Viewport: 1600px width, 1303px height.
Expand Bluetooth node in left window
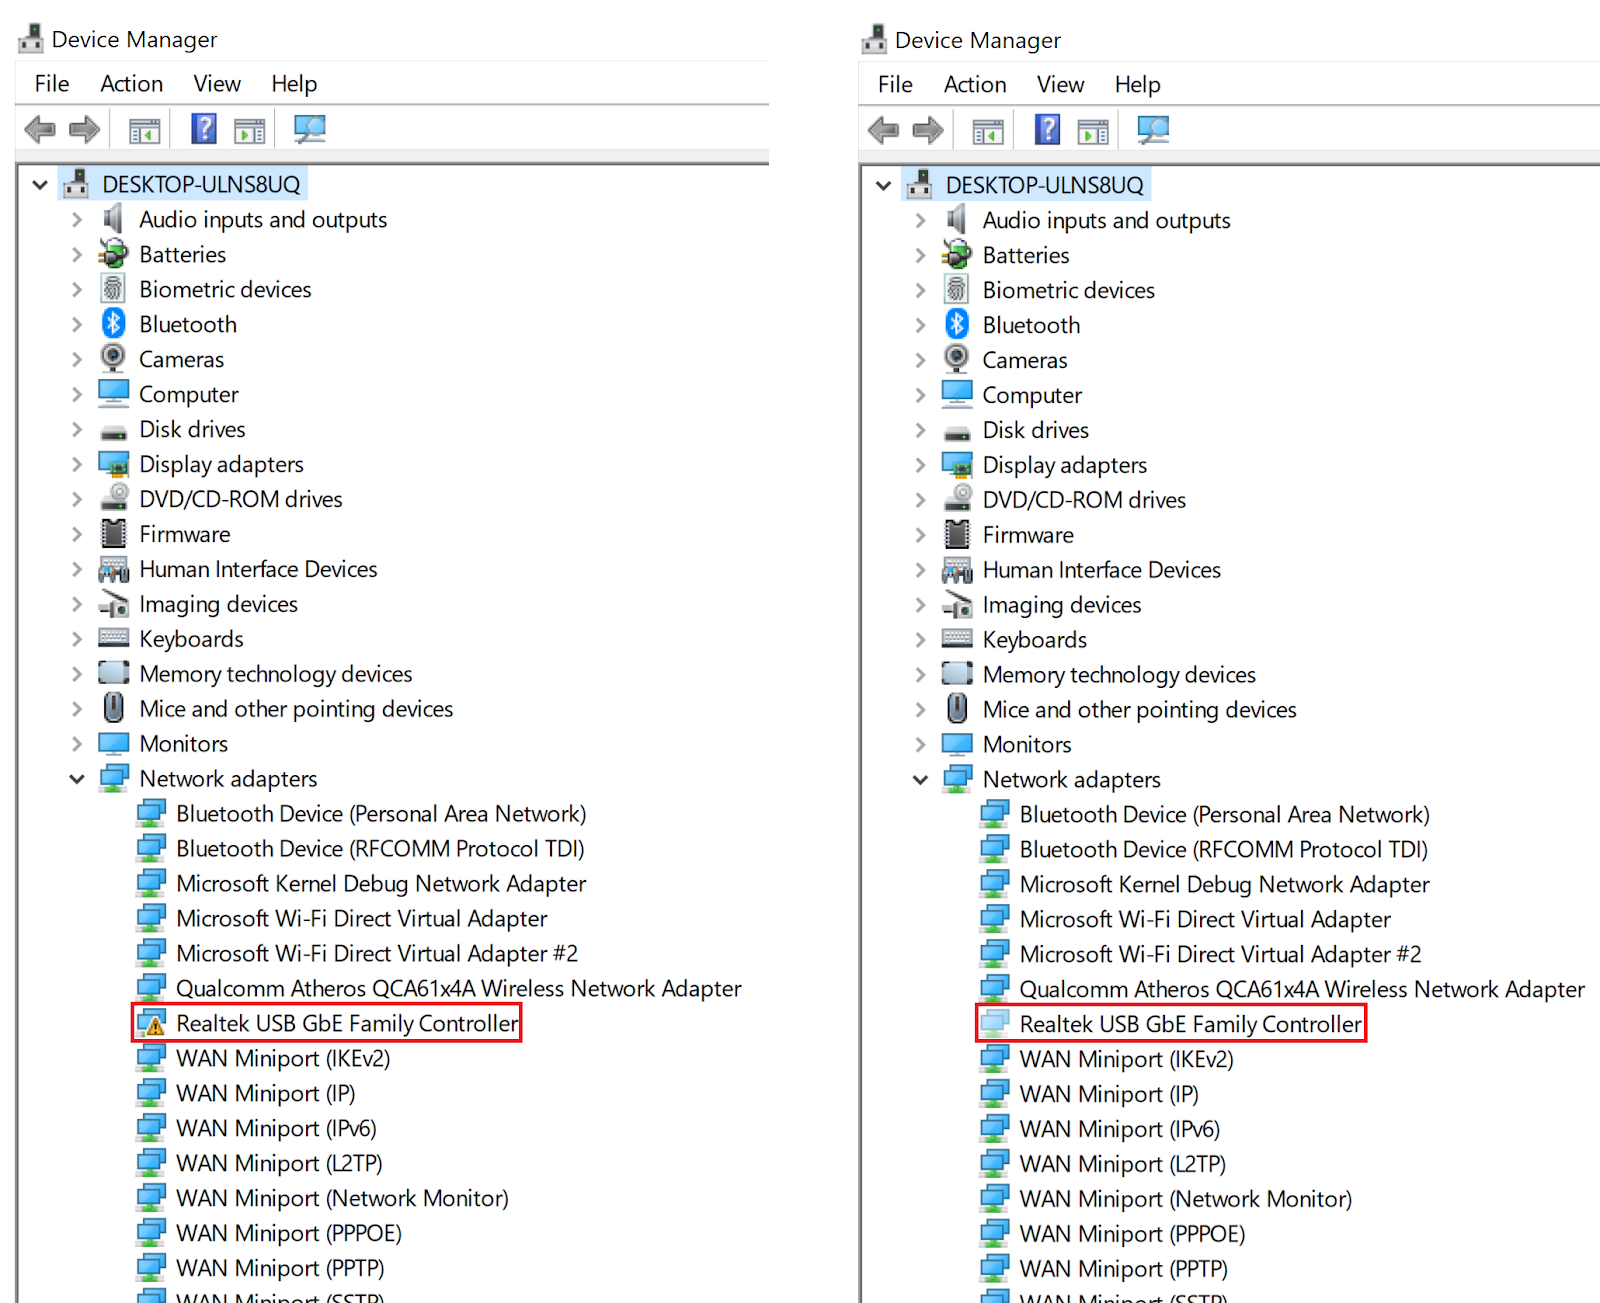point(77,324)
